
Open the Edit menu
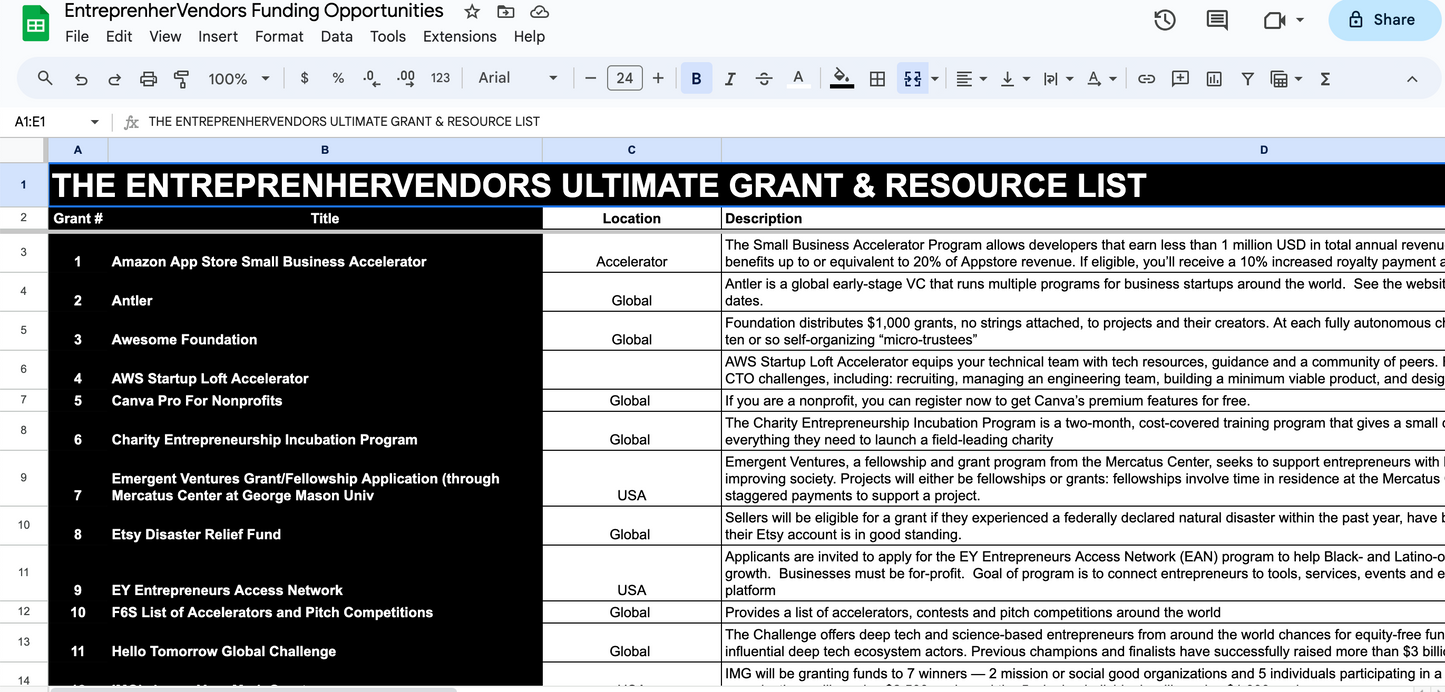119,36
